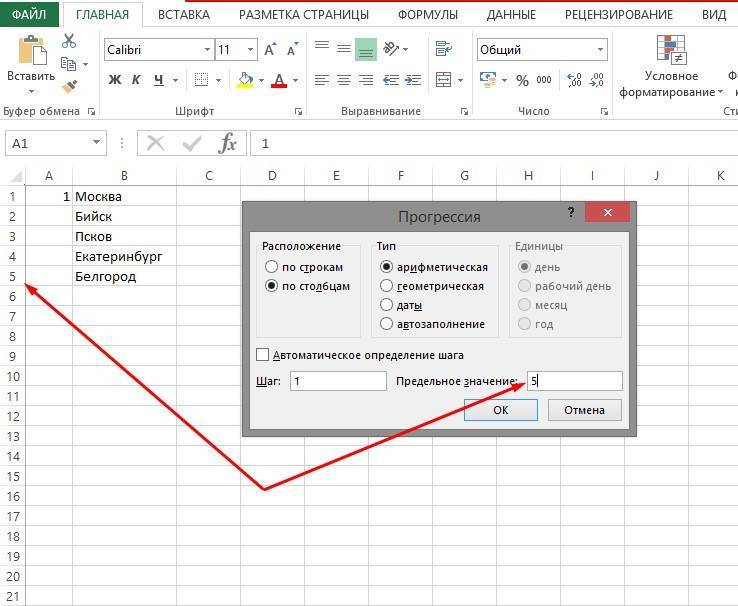Open the 'Общий' number format dropdown

600,49
